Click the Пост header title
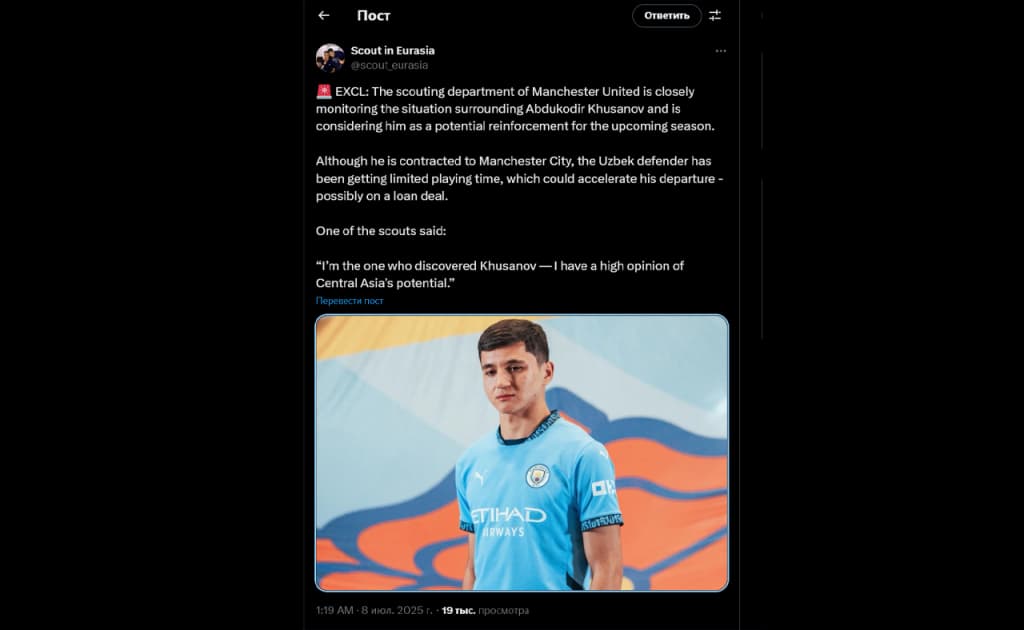The height and width of the screenshot is (630, 1024). point(374,16)
